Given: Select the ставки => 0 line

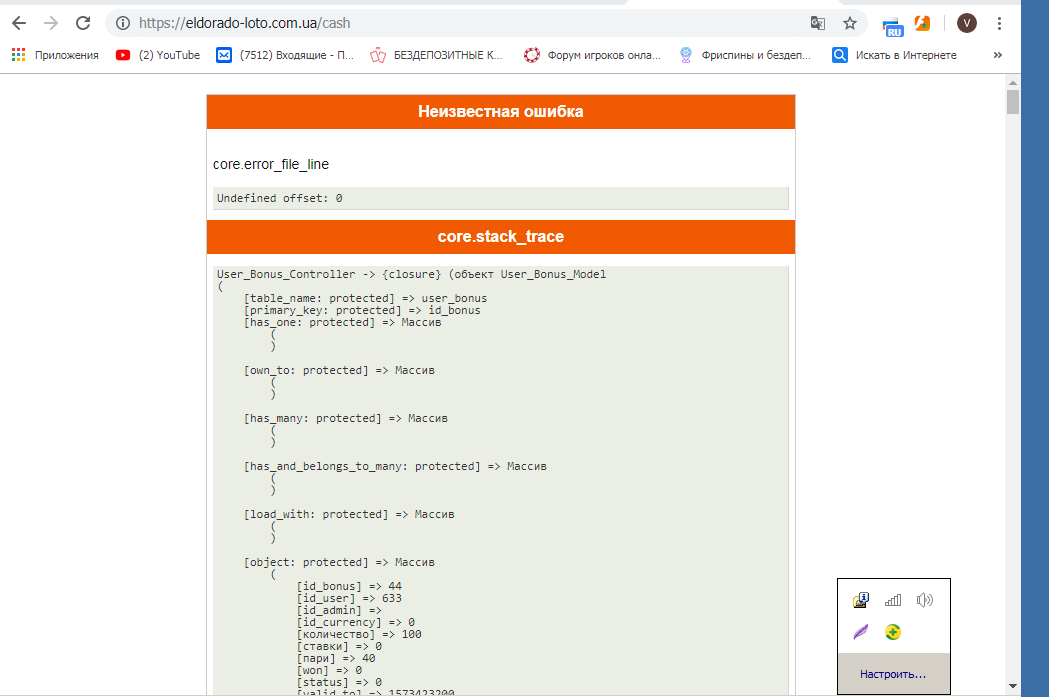Looking at the screenshot, I should [x=339, y=647].
